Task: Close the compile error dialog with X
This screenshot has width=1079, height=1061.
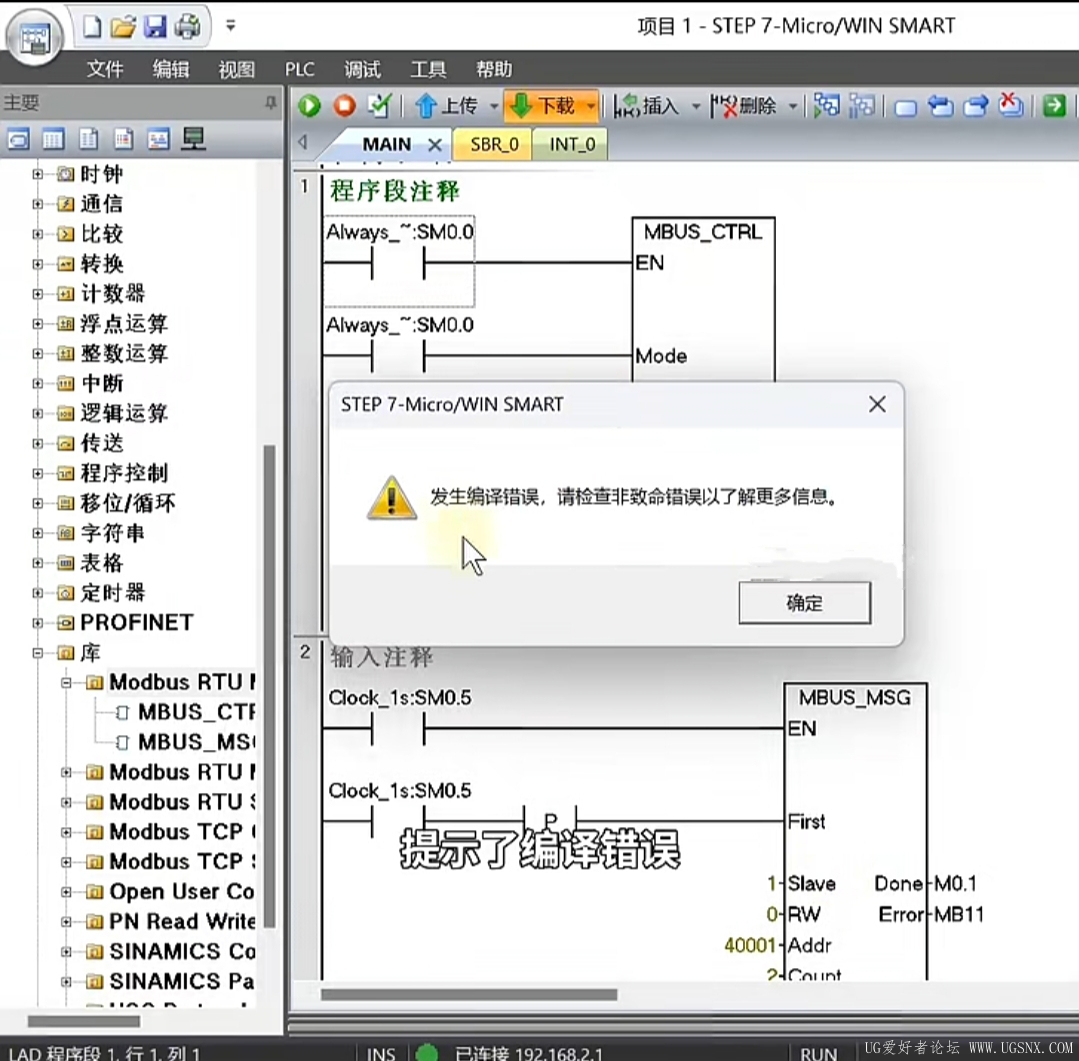Action: 877,405
